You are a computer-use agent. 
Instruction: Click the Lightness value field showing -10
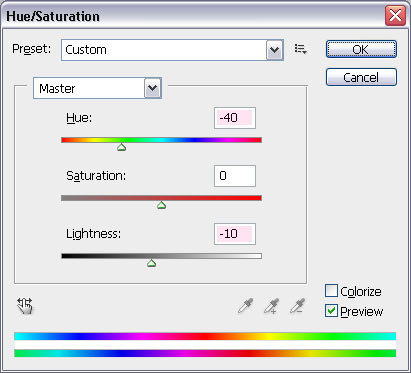coord(235,234)
